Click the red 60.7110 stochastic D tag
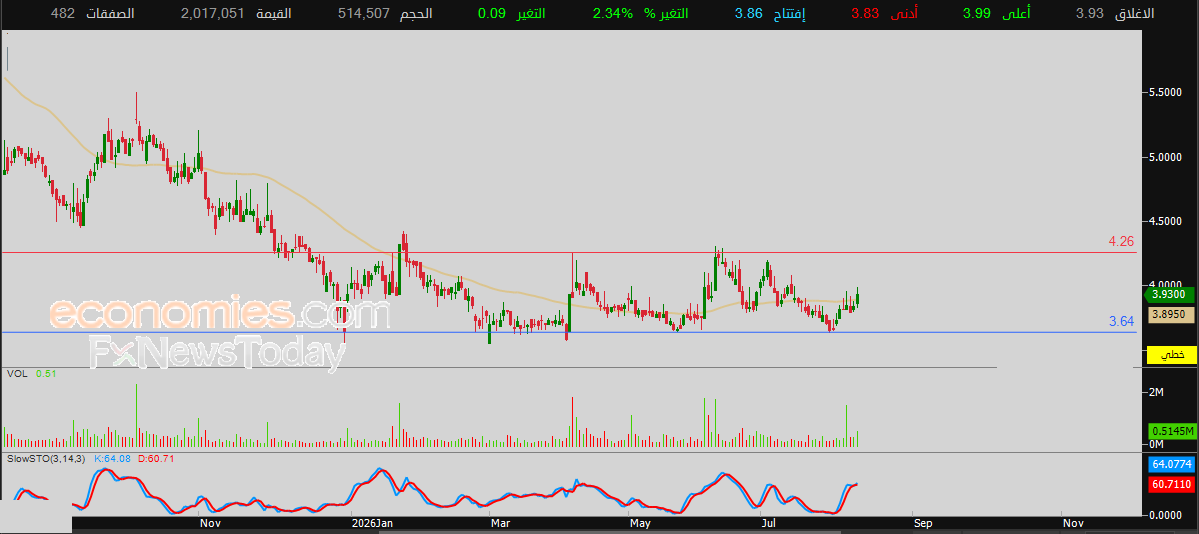 coord(1171,484)
